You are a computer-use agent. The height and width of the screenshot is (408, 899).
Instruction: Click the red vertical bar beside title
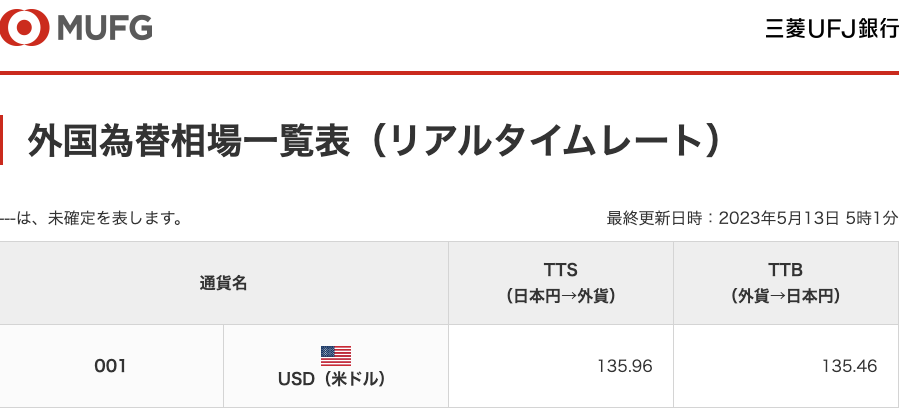tap(1, 140)
